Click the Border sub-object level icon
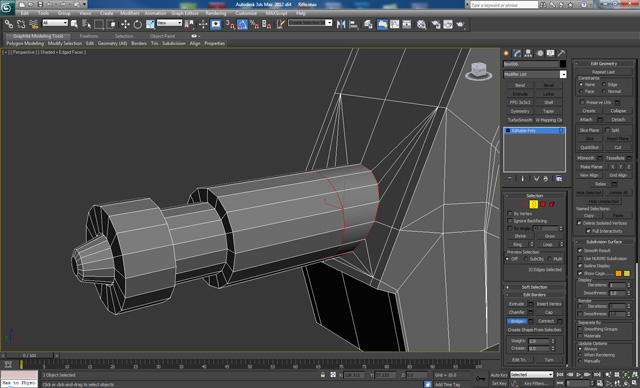Image resolution: width=640 pixels, height=388 pixels. (533, 204)
